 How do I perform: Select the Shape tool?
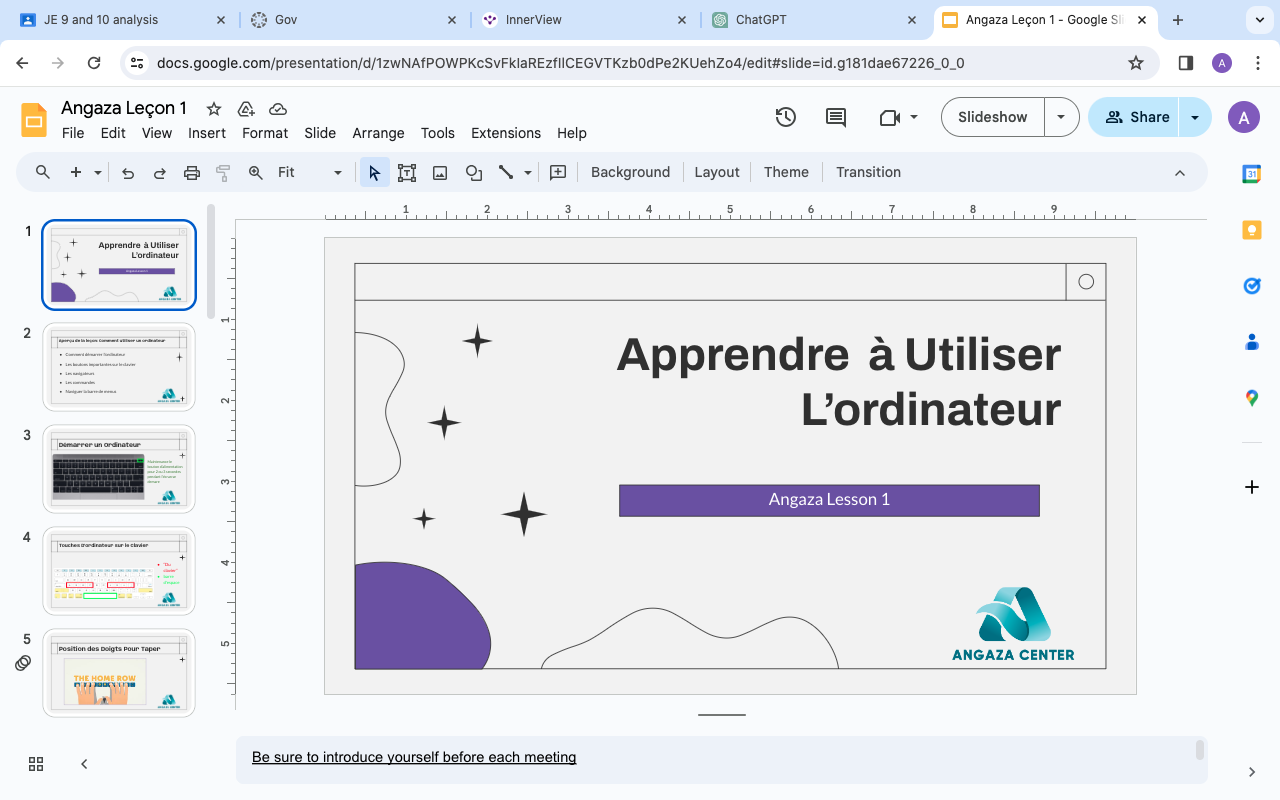474,172
